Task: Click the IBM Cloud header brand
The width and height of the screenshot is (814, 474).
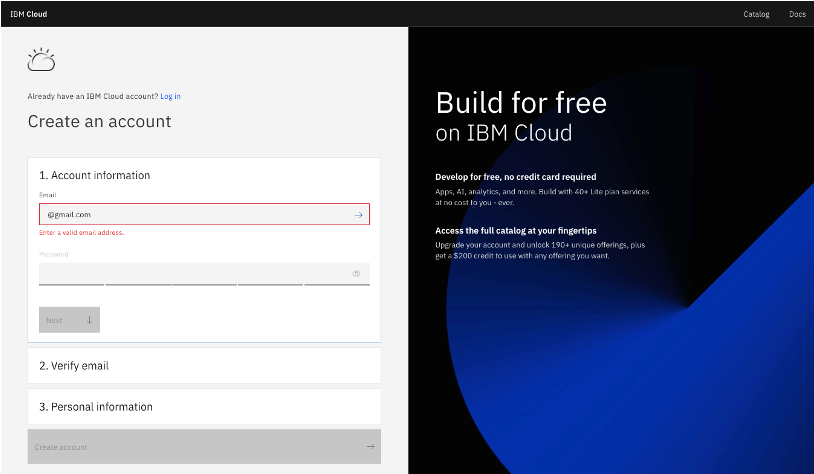Action: [29, 14]
